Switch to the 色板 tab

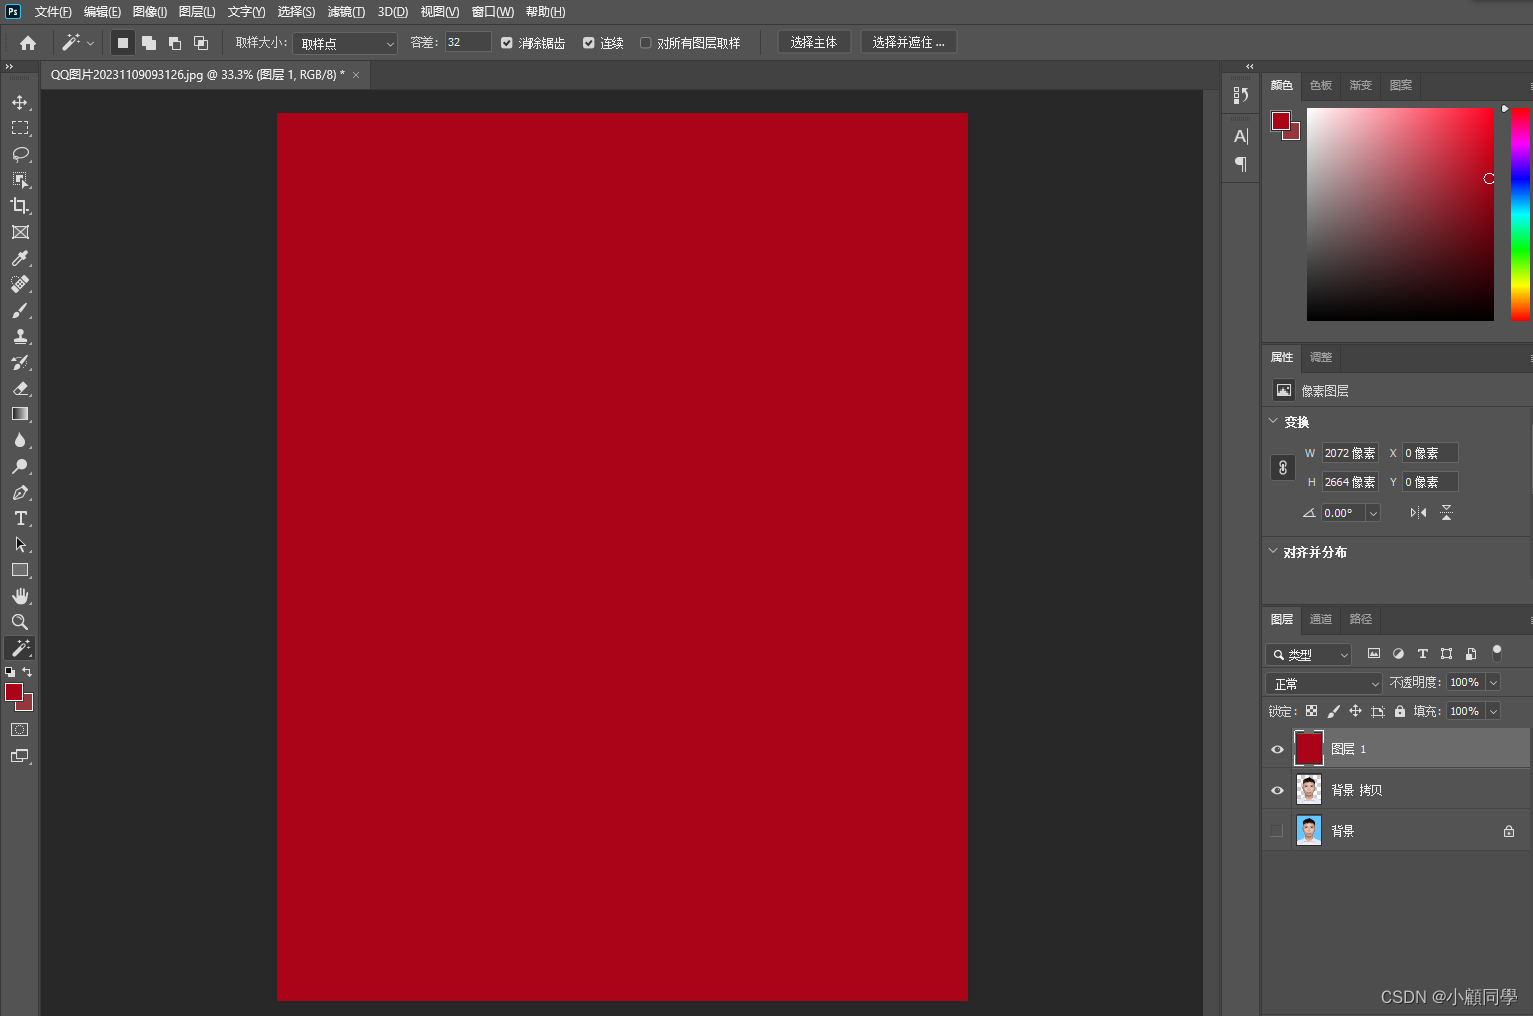tap(1321, 85)
